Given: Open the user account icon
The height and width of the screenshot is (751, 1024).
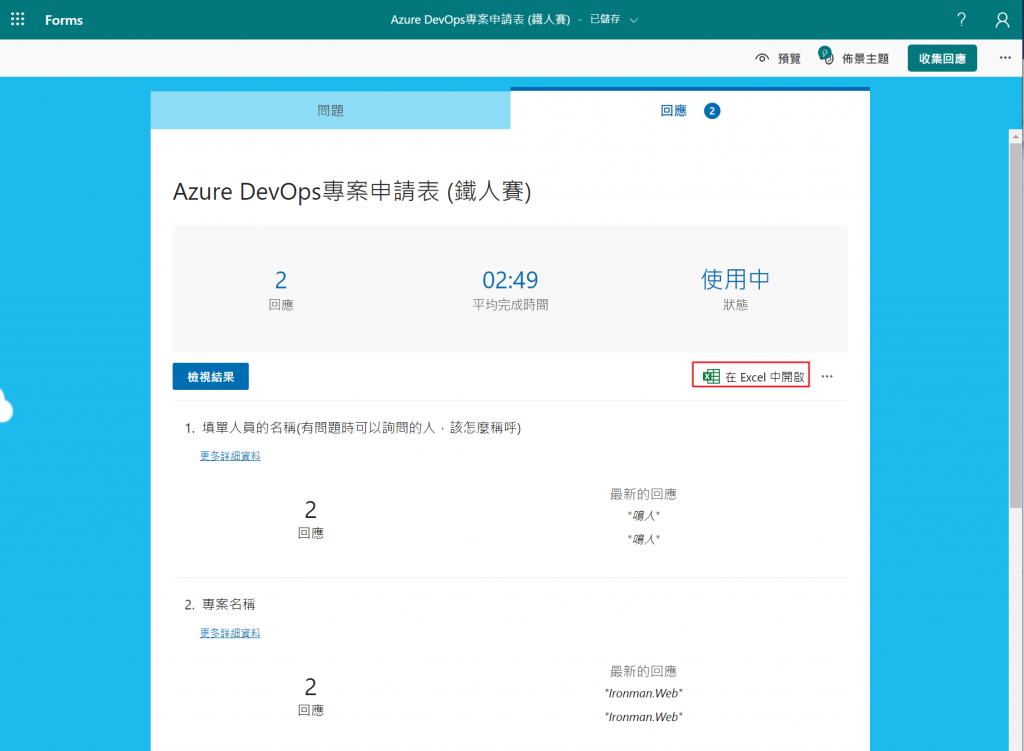Looking at the screenshot, I should coord(1002,20).
